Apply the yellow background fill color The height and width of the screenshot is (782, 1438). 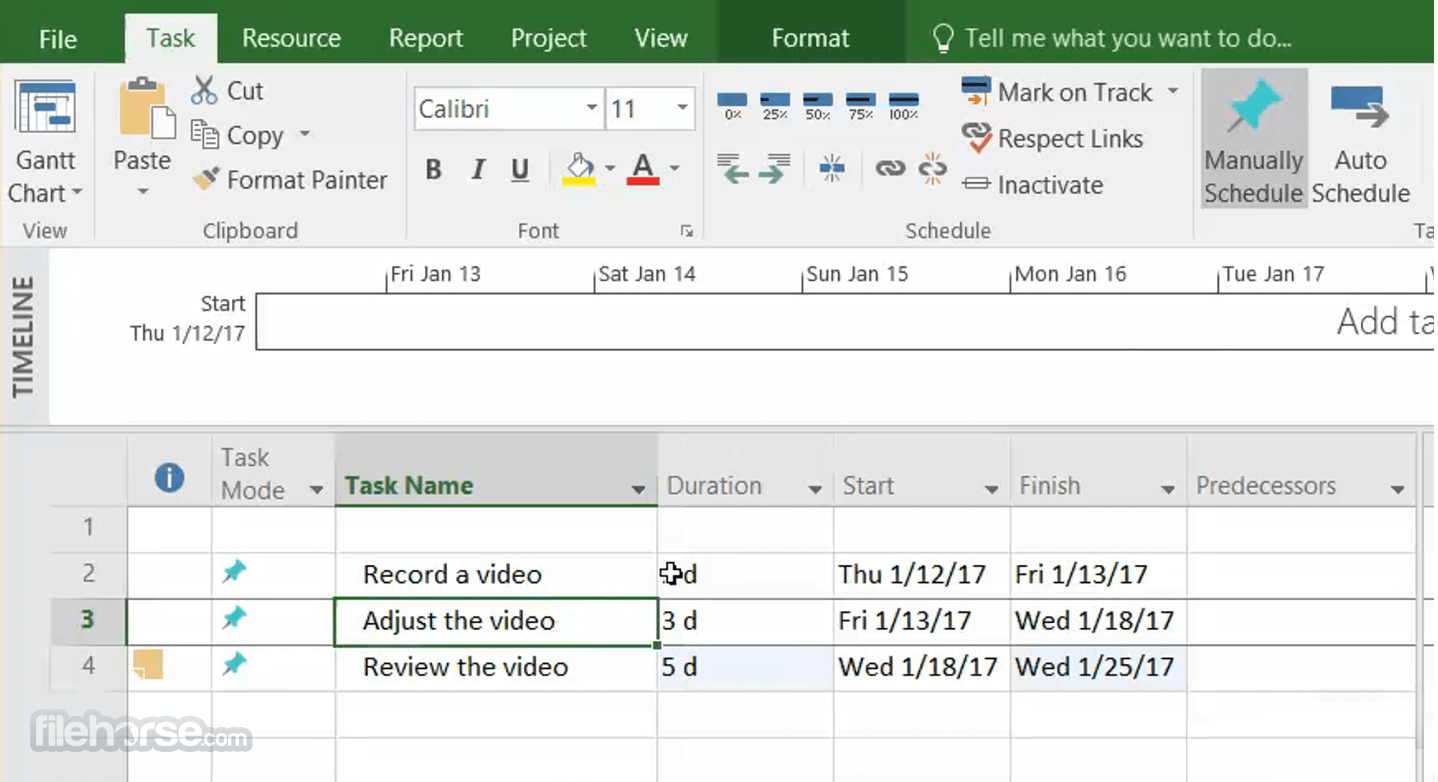click(579, 169)
